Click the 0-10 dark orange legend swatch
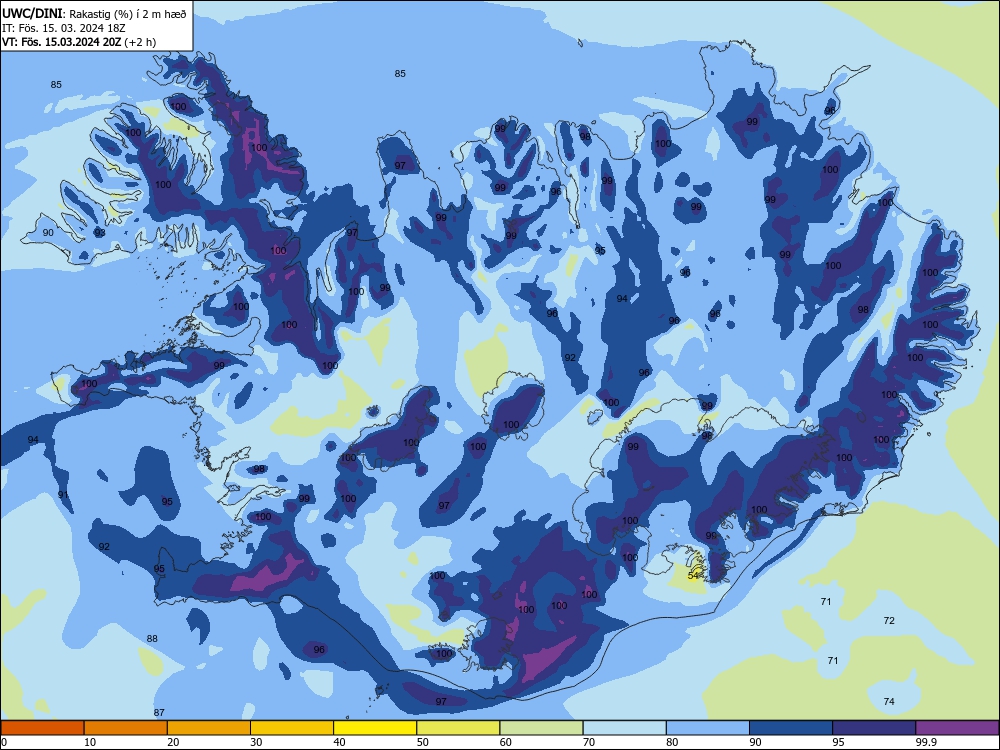The image size is (1000, 750). click(42, 728)
